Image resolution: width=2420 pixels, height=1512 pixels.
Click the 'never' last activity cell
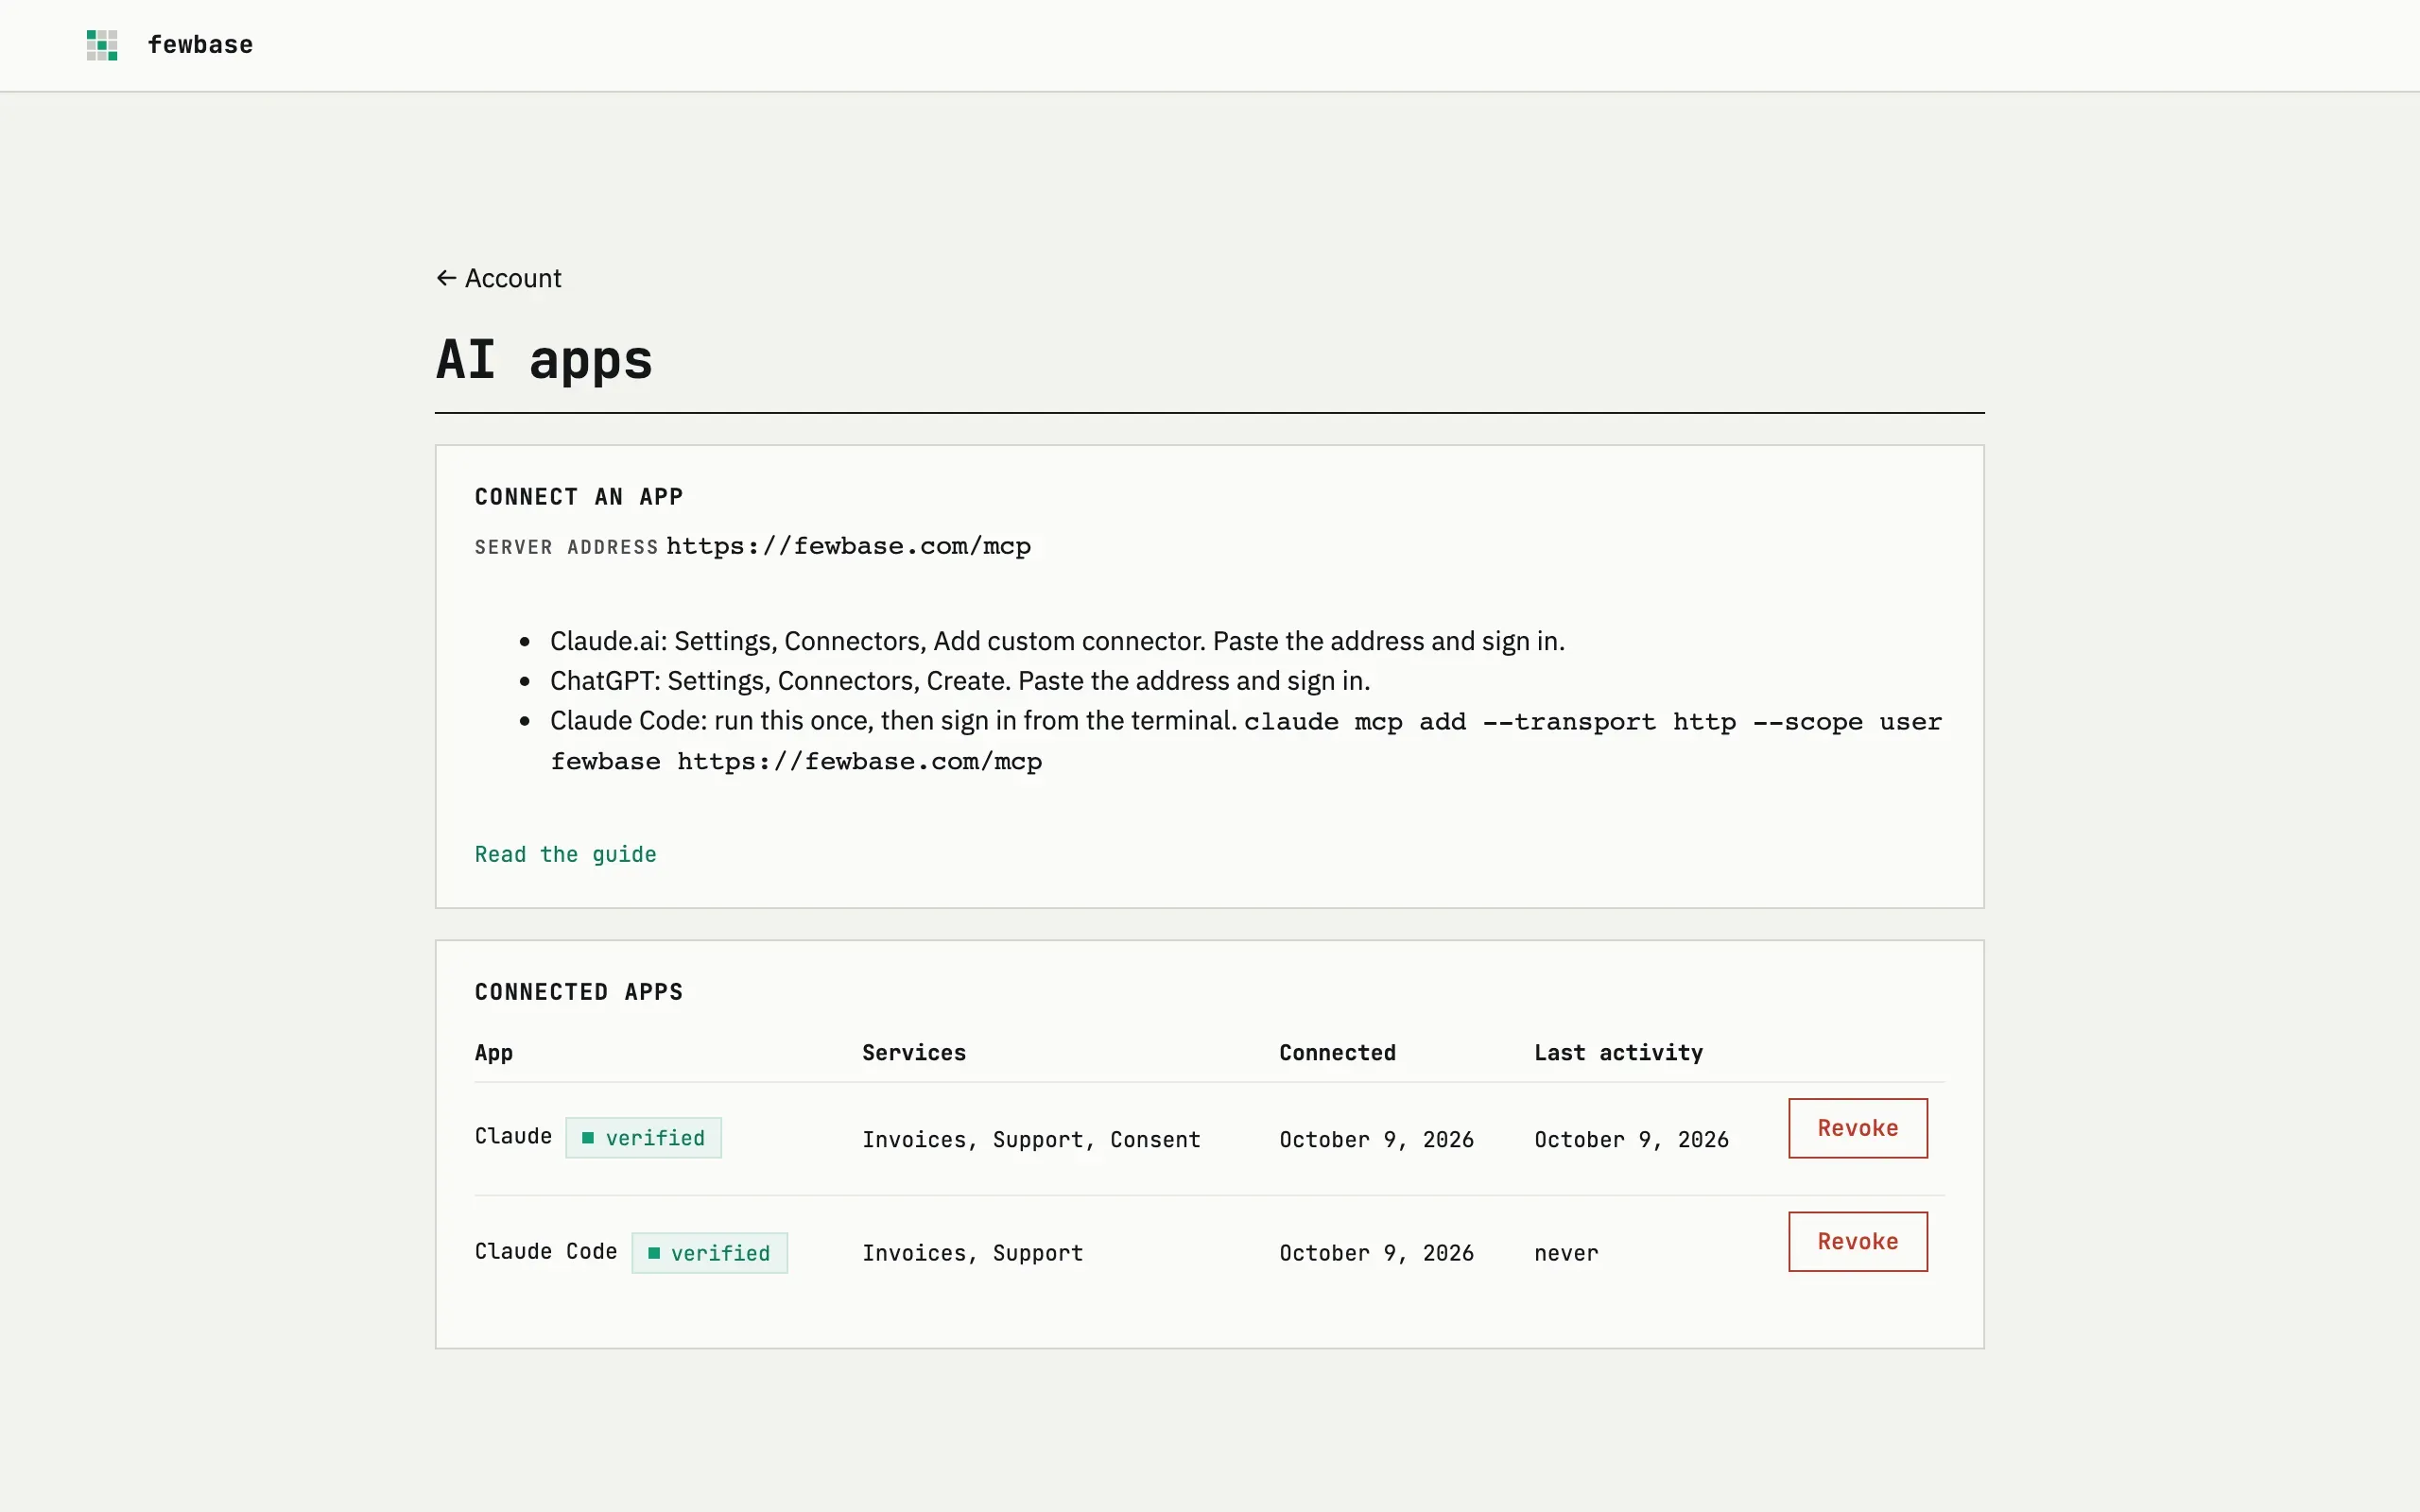[1566, 1253]
